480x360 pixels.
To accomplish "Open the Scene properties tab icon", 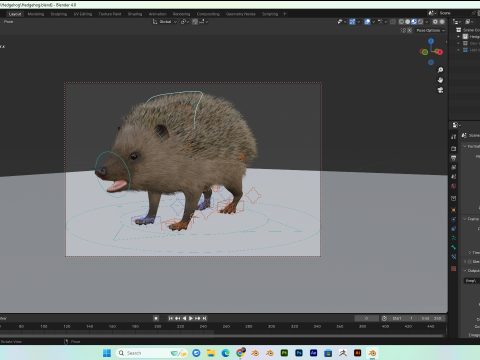I will (x=454, y=177).
